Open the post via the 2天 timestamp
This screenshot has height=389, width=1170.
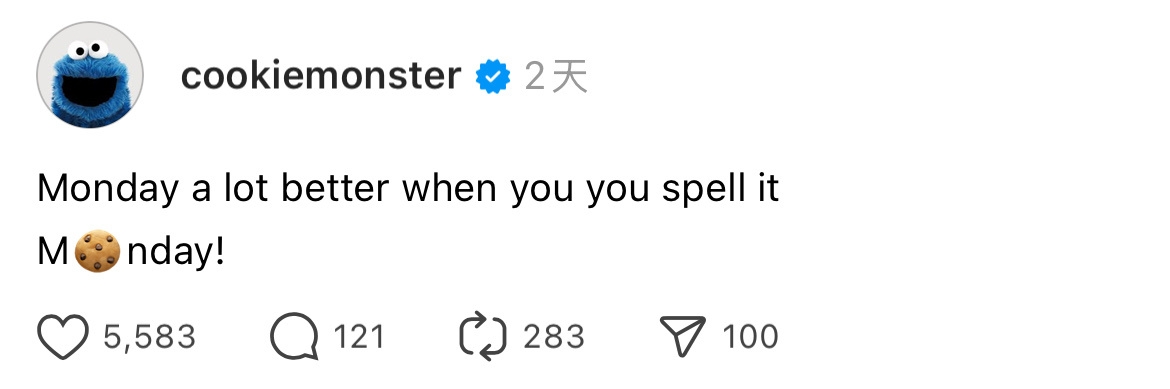[556, 76]
